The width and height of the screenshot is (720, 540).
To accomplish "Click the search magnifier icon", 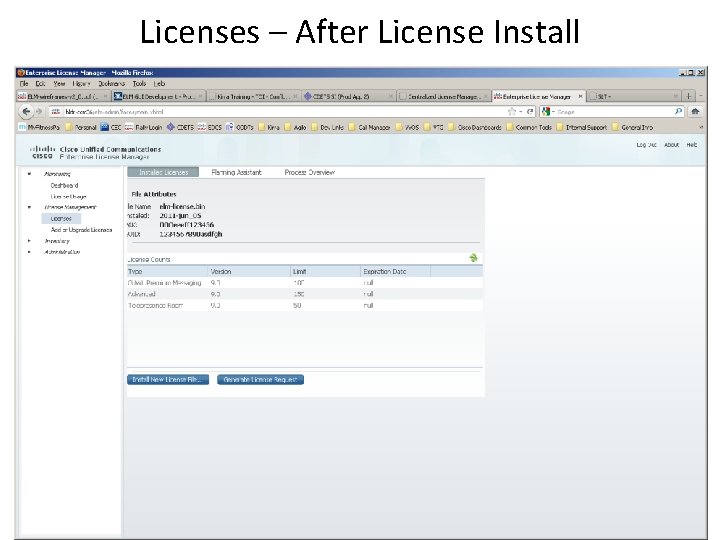I will 678,111.
